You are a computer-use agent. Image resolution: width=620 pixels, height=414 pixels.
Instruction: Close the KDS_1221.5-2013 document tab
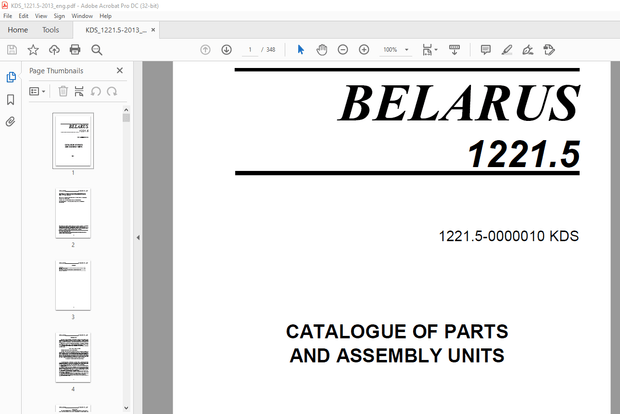coord(153,30)
